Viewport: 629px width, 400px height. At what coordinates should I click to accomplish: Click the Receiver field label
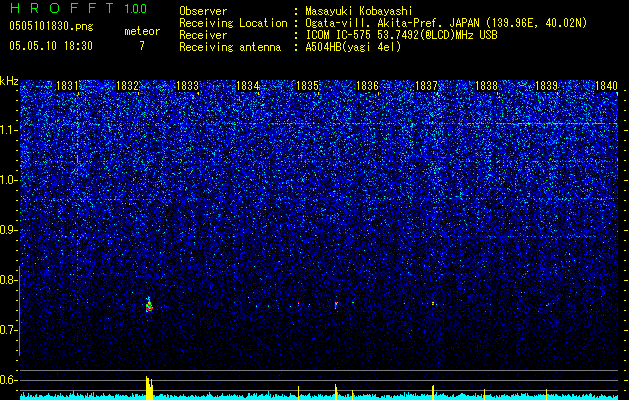coord(203,35)
